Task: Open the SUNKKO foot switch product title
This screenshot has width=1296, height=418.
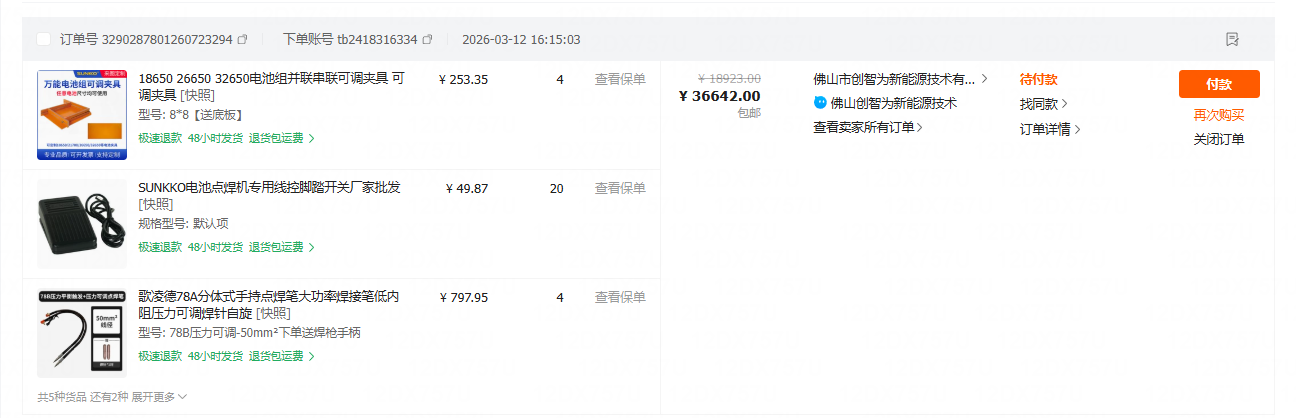Action: pos(269,188)
